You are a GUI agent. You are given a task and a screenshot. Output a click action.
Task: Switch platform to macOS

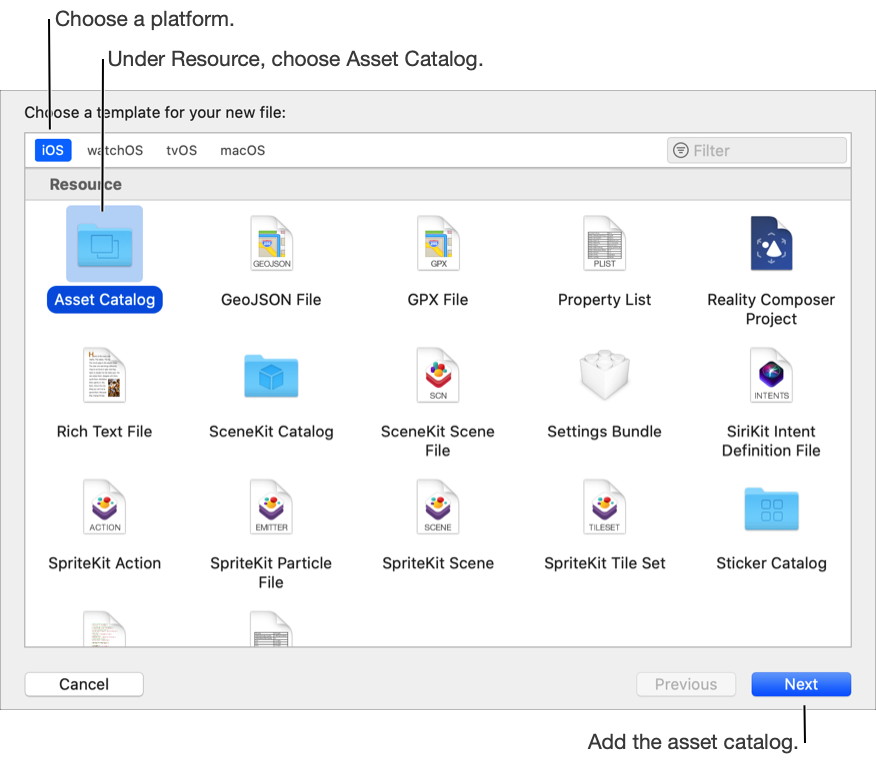[242, 150]
